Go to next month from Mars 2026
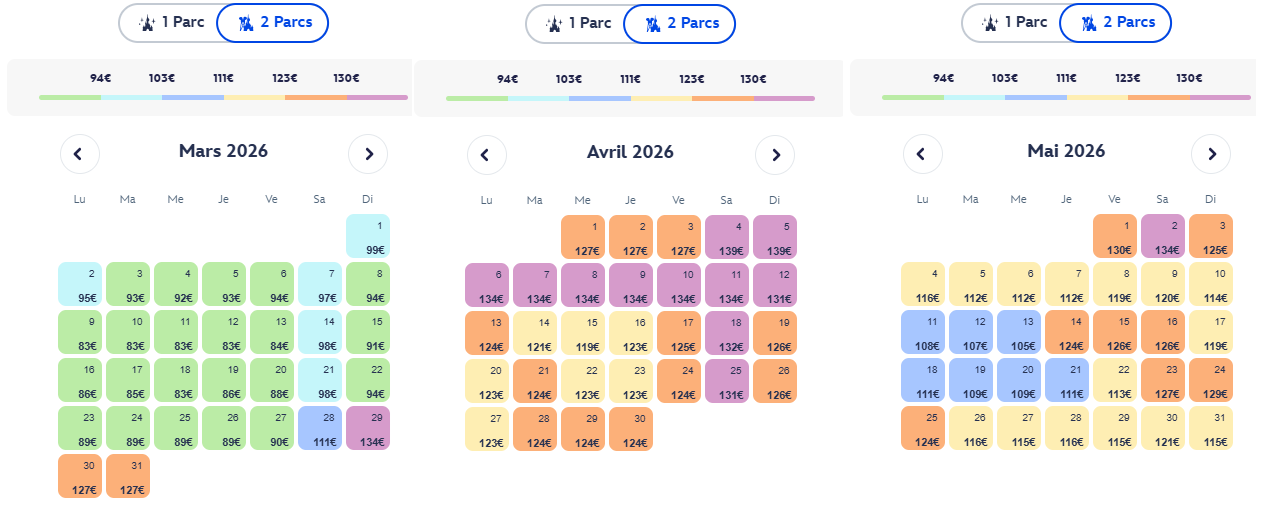 368,154
